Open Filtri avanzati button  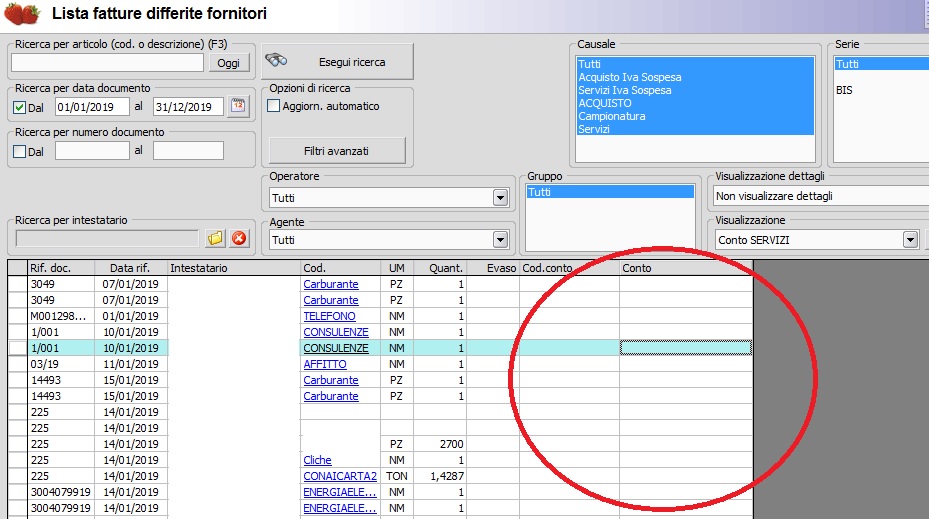[x=337, y=151]
